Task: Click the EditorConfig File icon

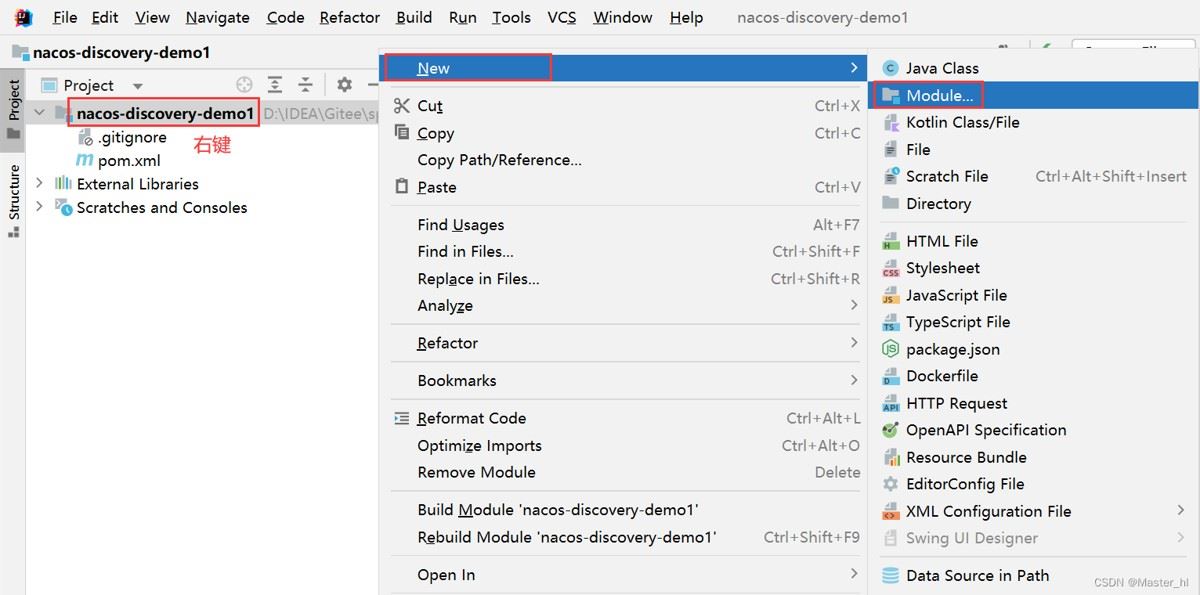Action: coord(890,484)
